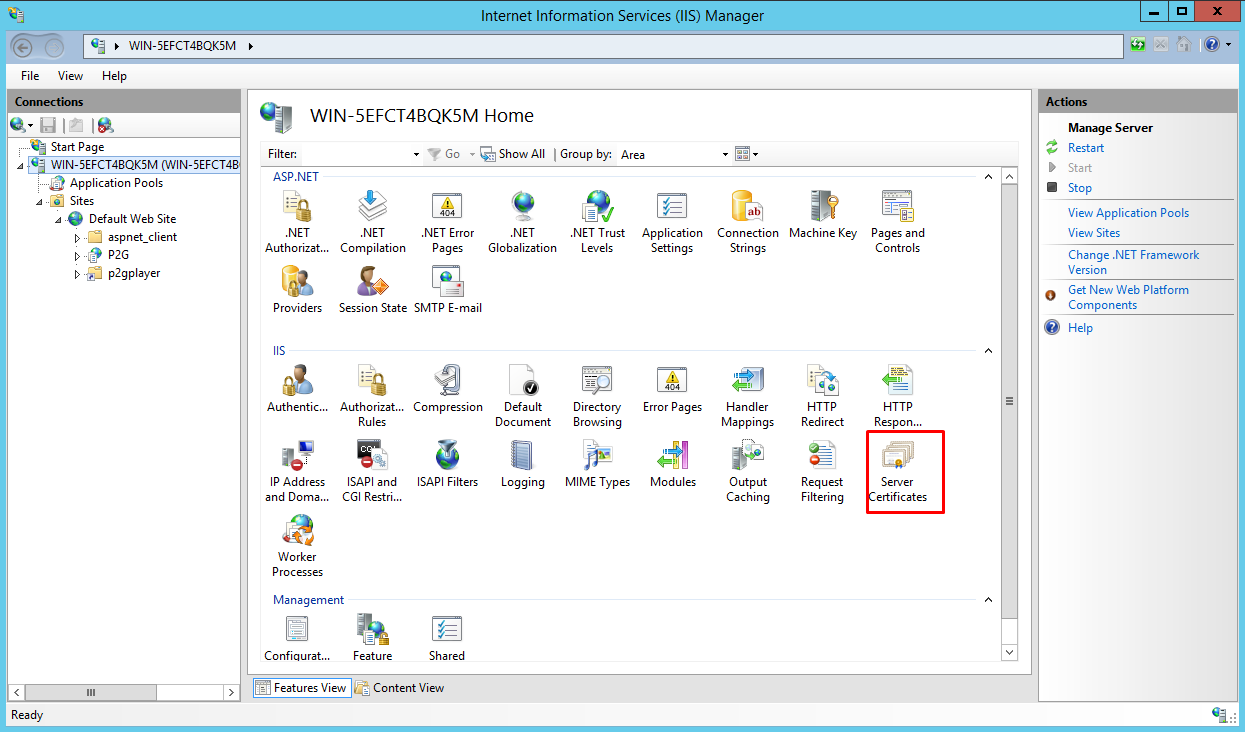Open ISAPI and CGI Restrictions

[x=372, y=471]
